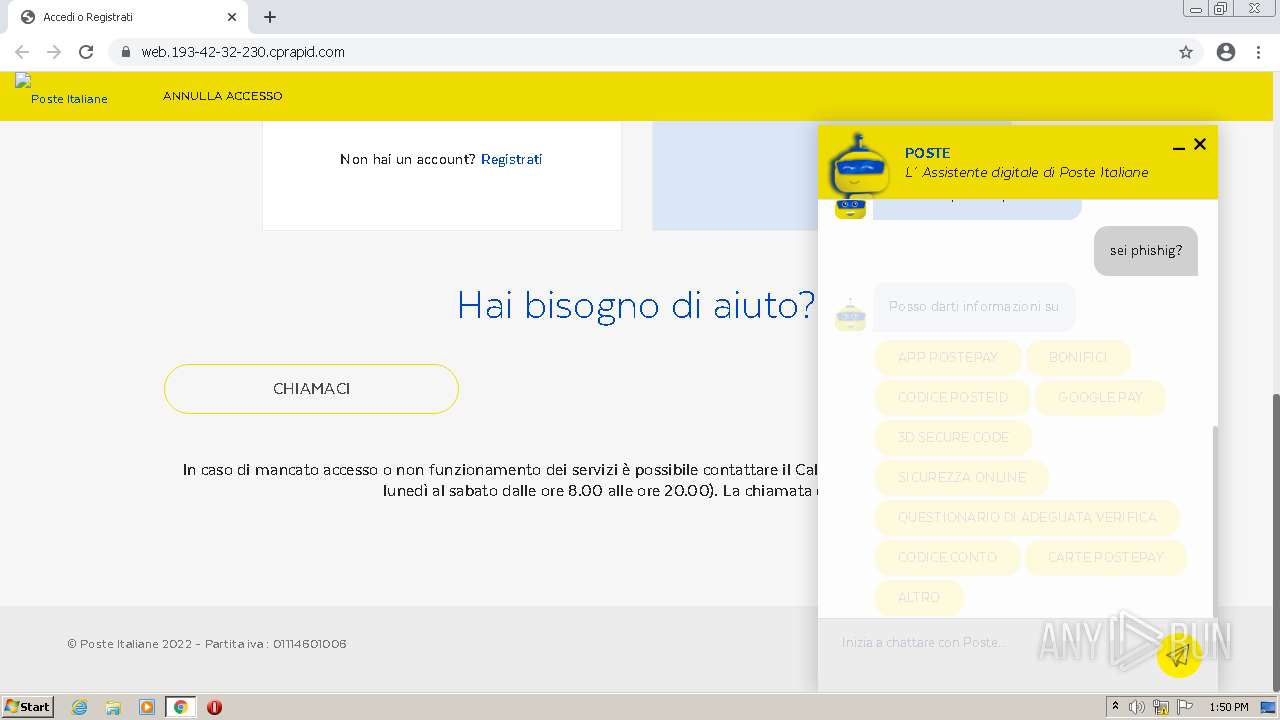This screenshot has height=720, width=1280.
Task: Choose GOOGLE PAY chat option
Action: (x=1100, y=397)
